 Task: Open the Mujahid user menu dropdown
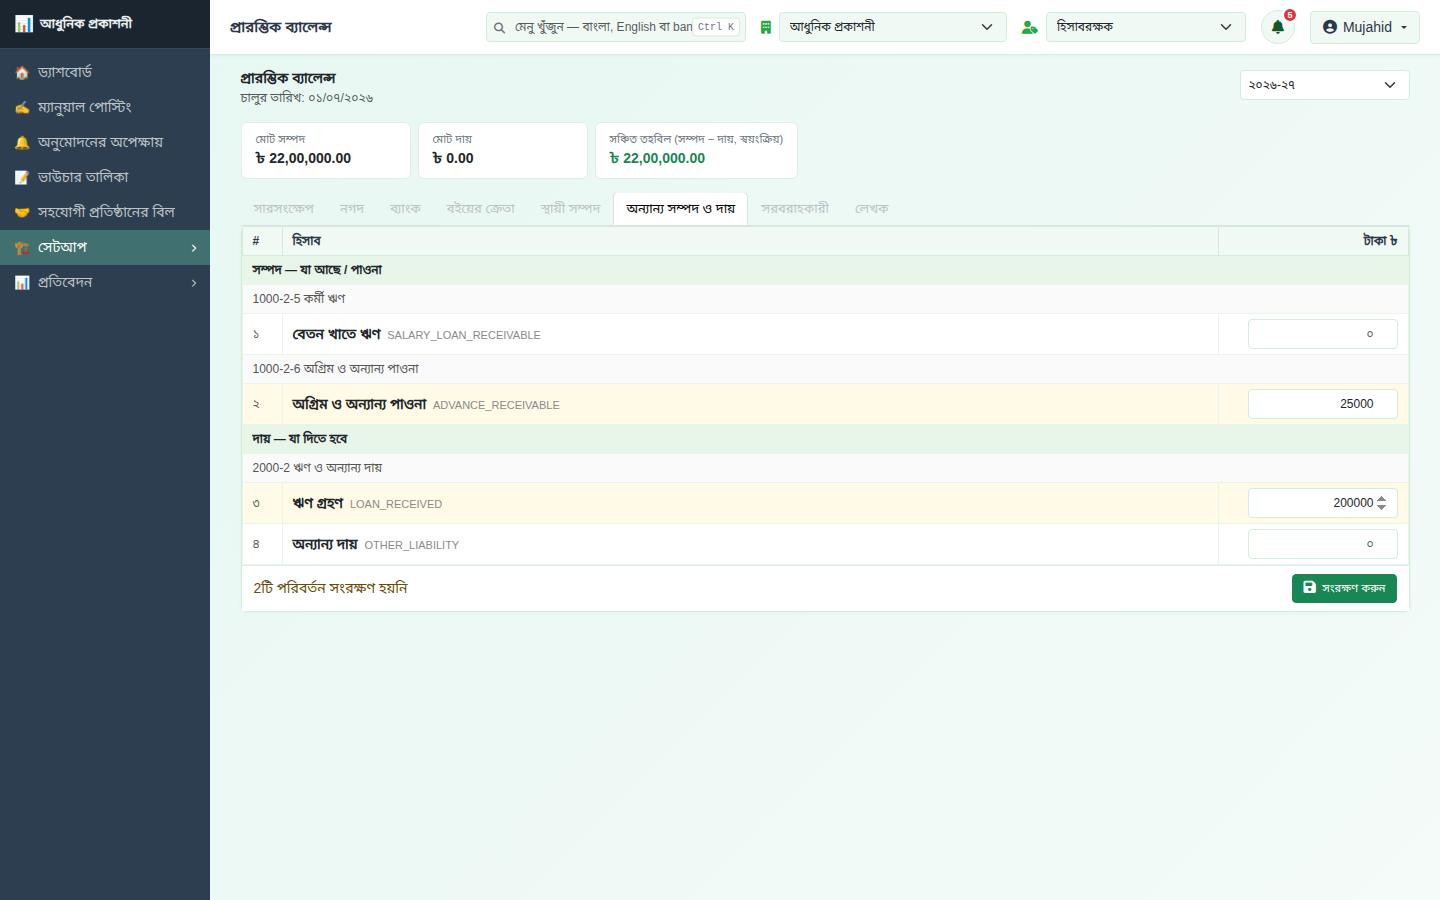pyautogui.click(x=1365, y=27)
